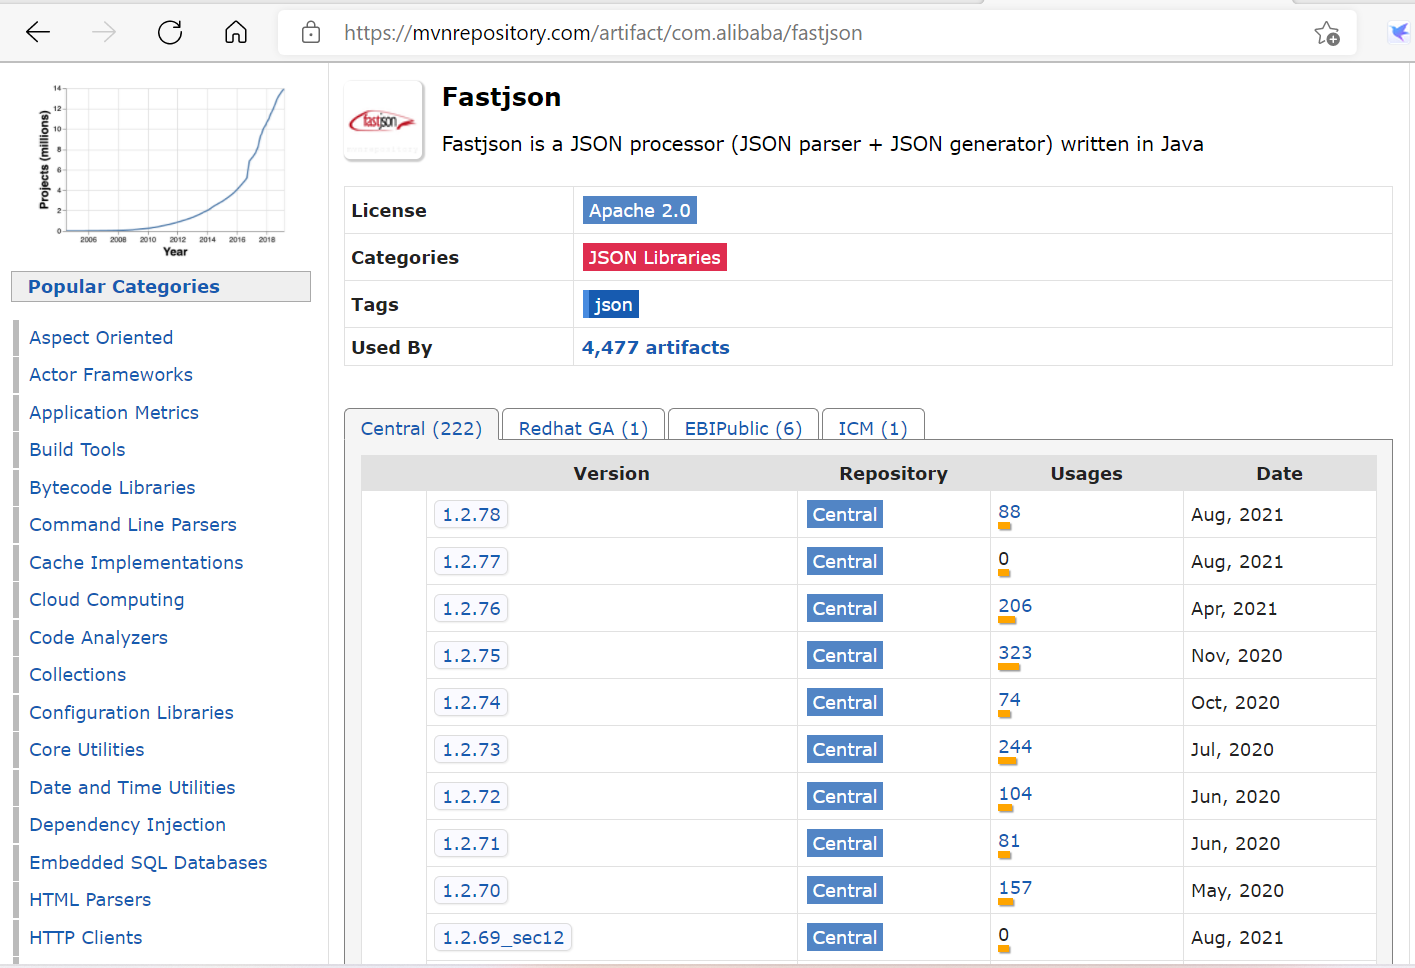Open Aspect Oriented category

coord(101,337)
